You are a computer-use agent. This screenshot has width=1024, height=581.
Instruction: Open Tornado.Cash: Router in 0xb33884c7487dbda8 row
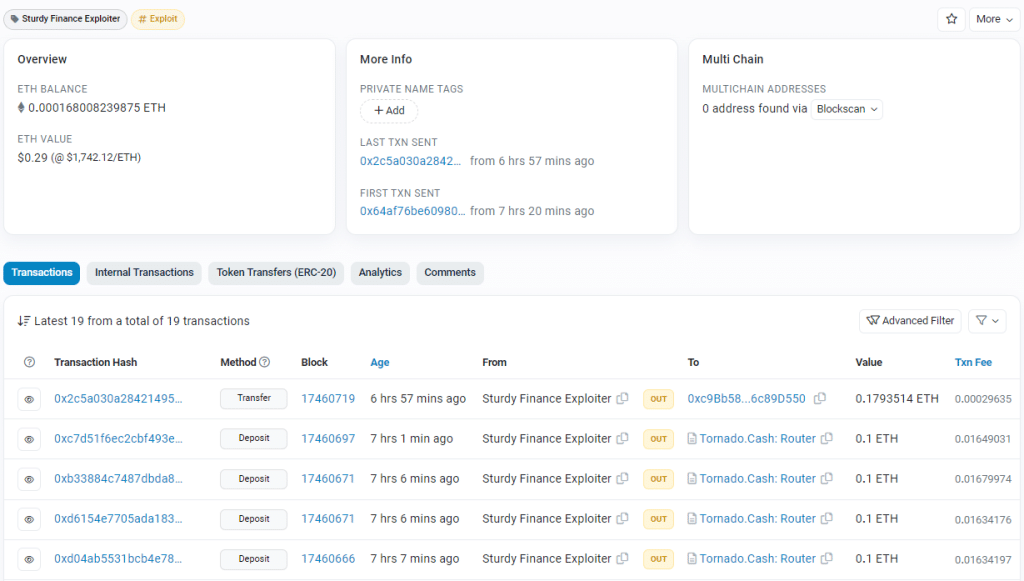[758, 479]
